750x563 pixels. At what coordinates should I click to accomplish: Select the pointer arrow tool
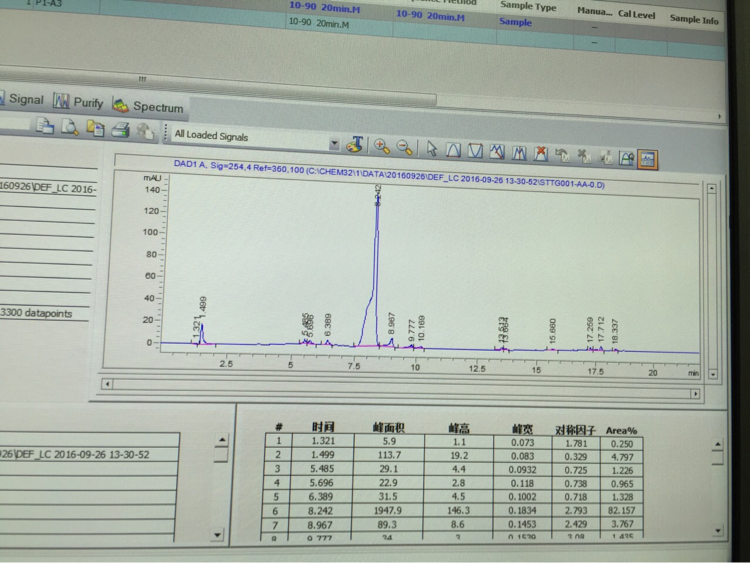click(431, 149)
